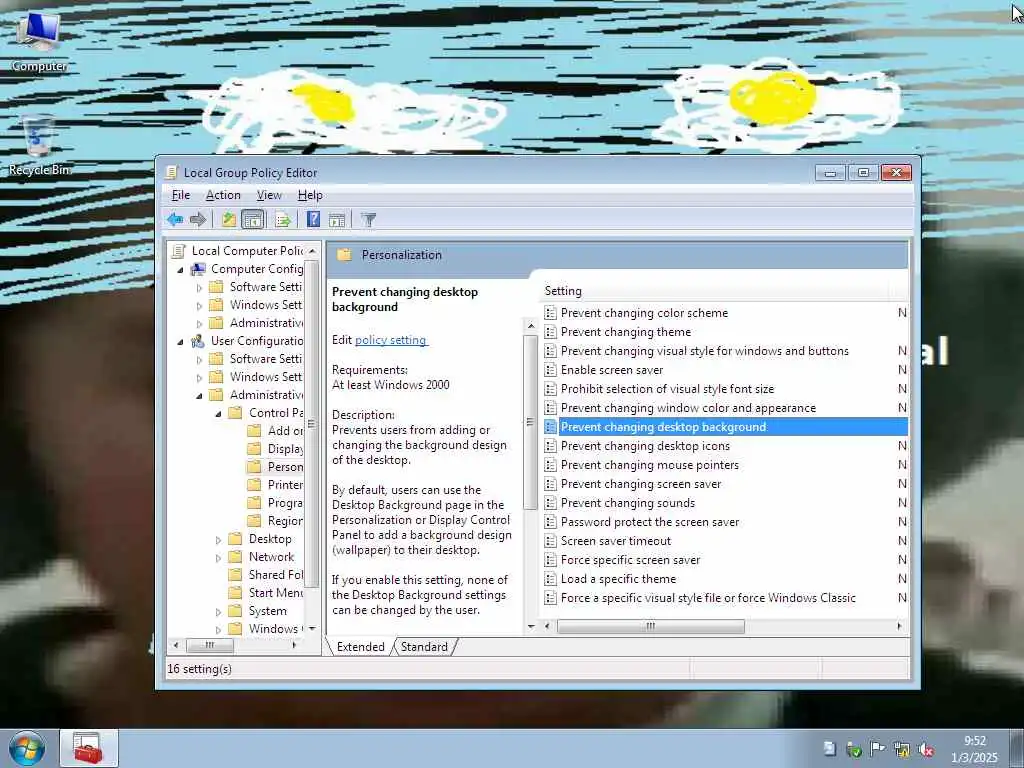Expand Administrative Templates under Computer Configuration
The image size is (1024, 768).
(x=199, y=323)
